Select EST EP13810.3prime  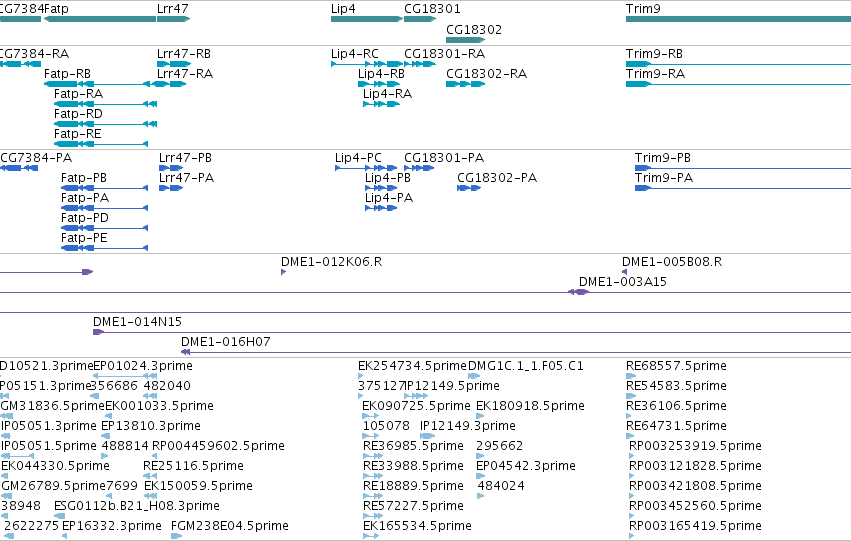tap(105, 436)
